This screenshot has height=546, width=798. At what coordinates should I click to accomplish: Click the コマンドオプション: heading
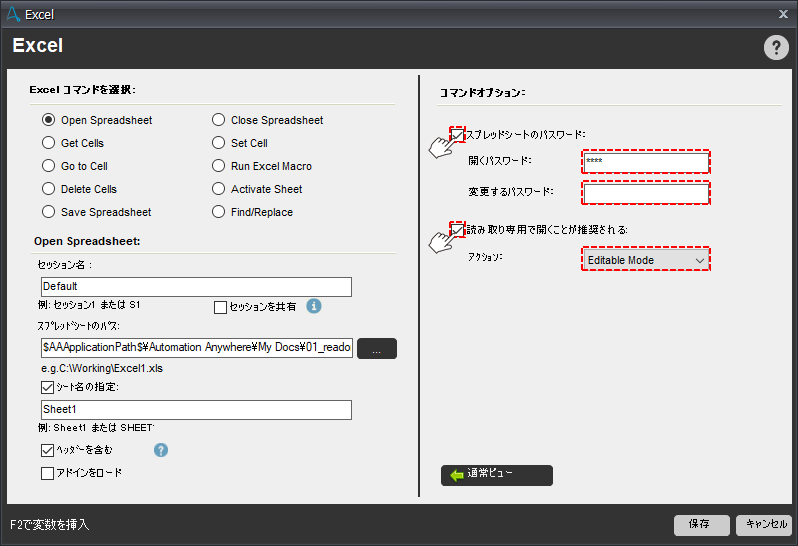pos(482,93)
